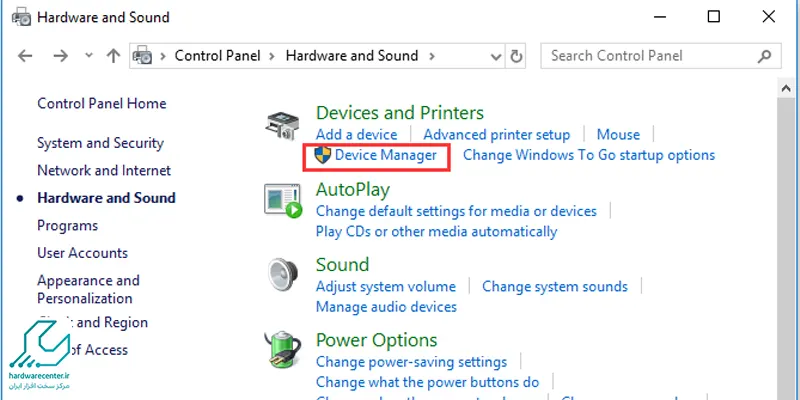The width and height of the screenshot is (800, 400).
Task: Open Network and Internet category
Action: pyautogui.click(x=104, y=170)
